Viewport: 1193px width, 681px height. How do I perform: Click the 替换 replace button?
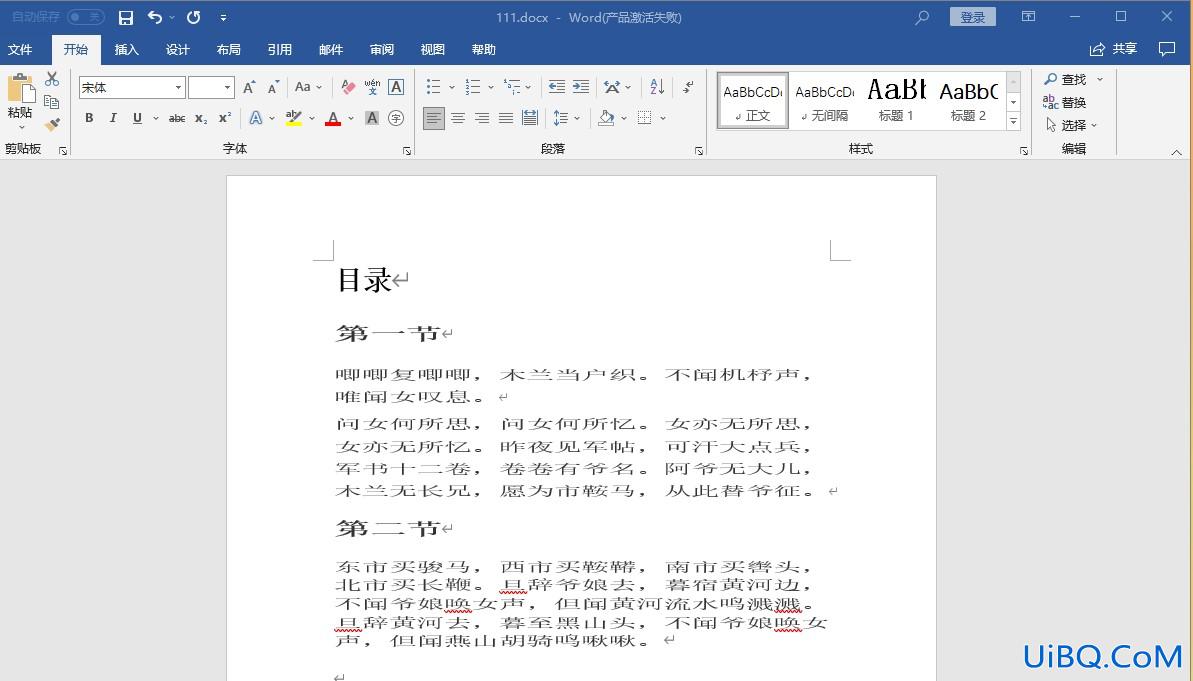pyautogui.click(x=1064, y=102)
